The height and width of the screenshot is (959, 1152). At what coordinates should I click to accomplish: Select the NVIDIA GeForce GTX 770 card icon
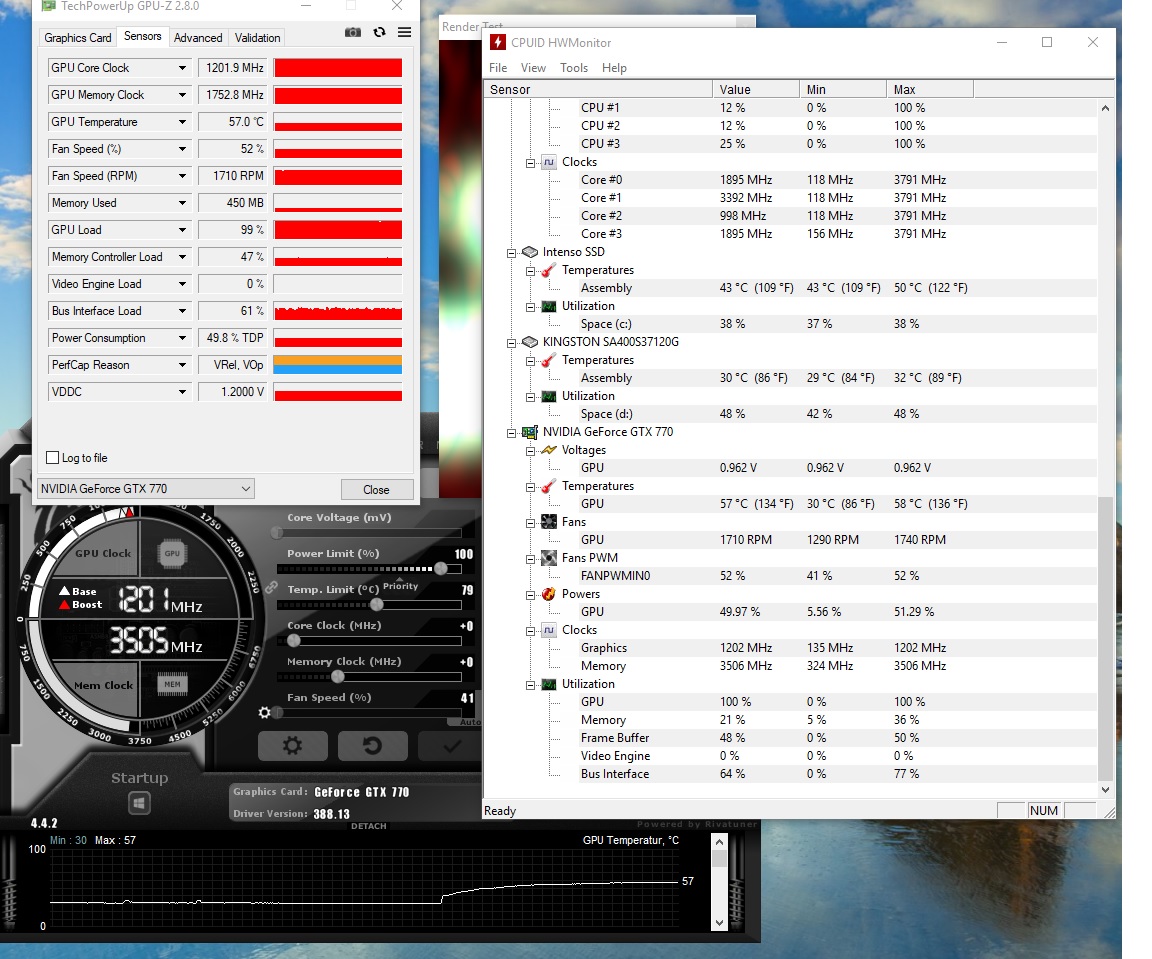530,432
